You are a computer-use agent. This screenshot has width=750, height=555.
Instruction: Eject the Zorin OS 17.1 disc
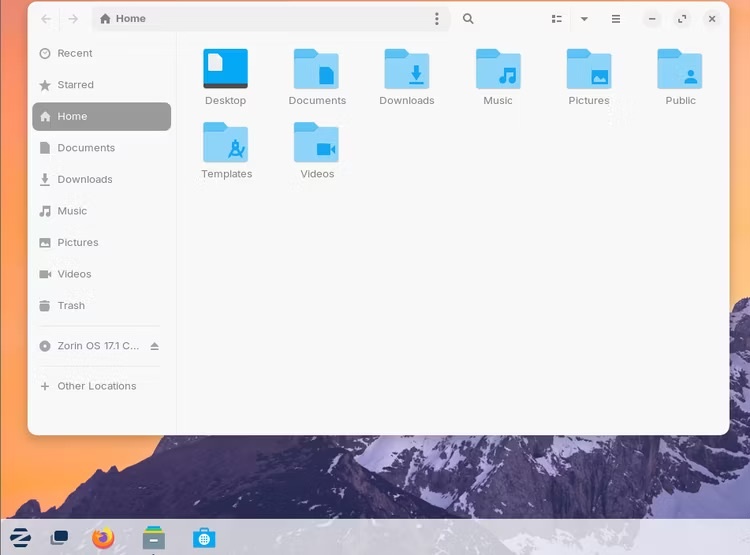(154, 346)
